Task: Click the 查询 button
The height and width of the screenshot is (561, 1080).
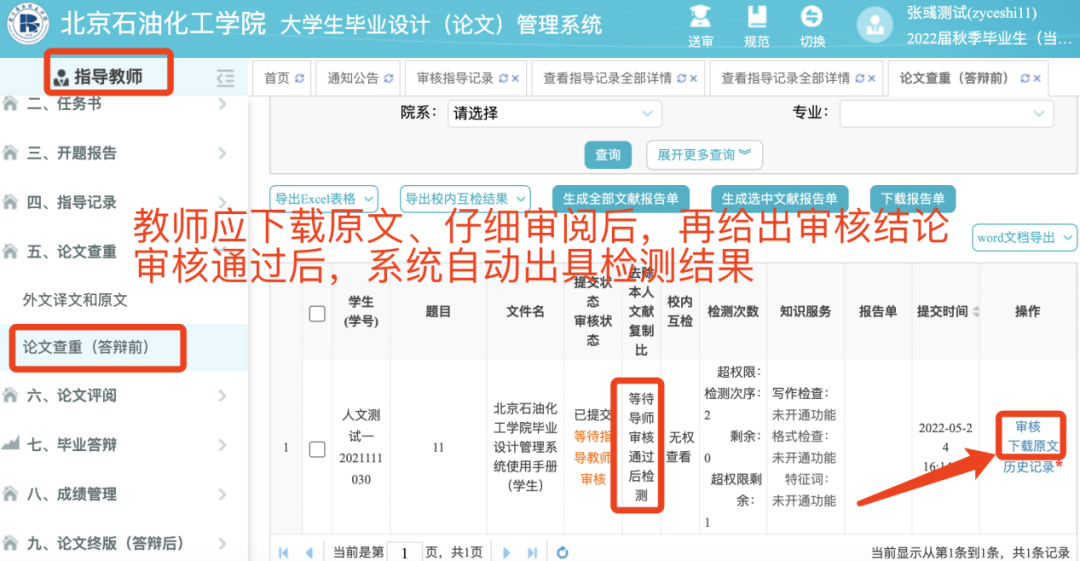Action: 608,155
